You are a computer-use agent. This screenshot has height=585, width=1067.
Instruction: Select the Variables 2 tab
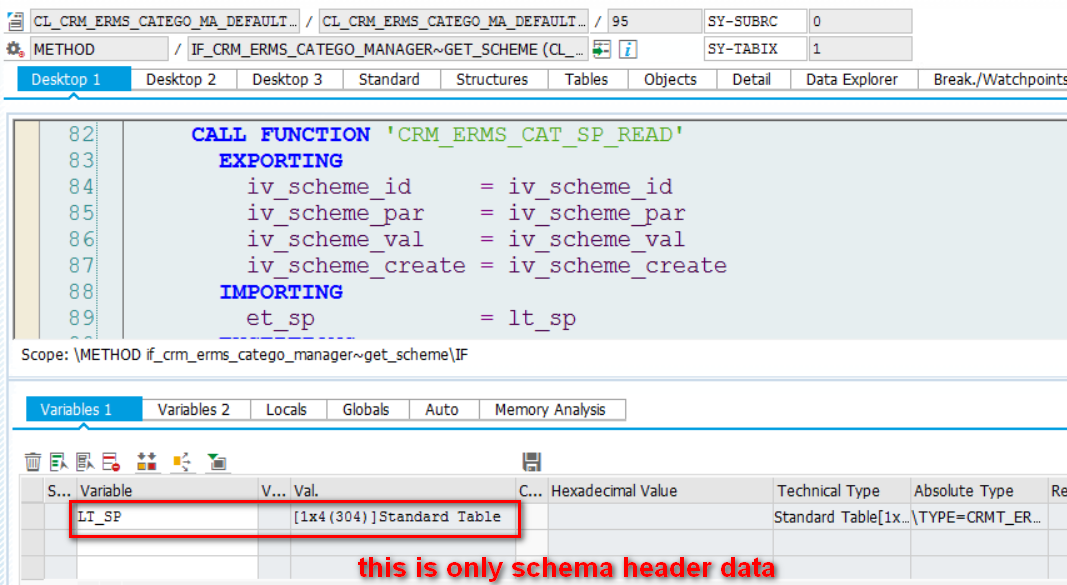coord(194,410)
